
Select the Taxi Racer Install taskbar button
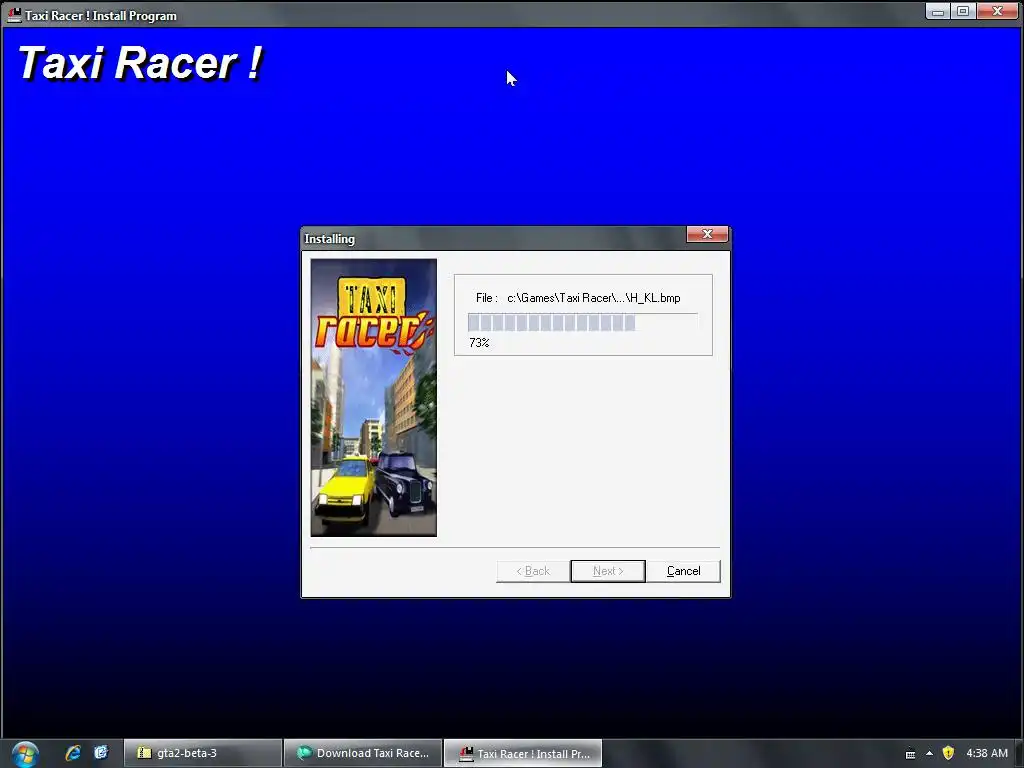523,753
